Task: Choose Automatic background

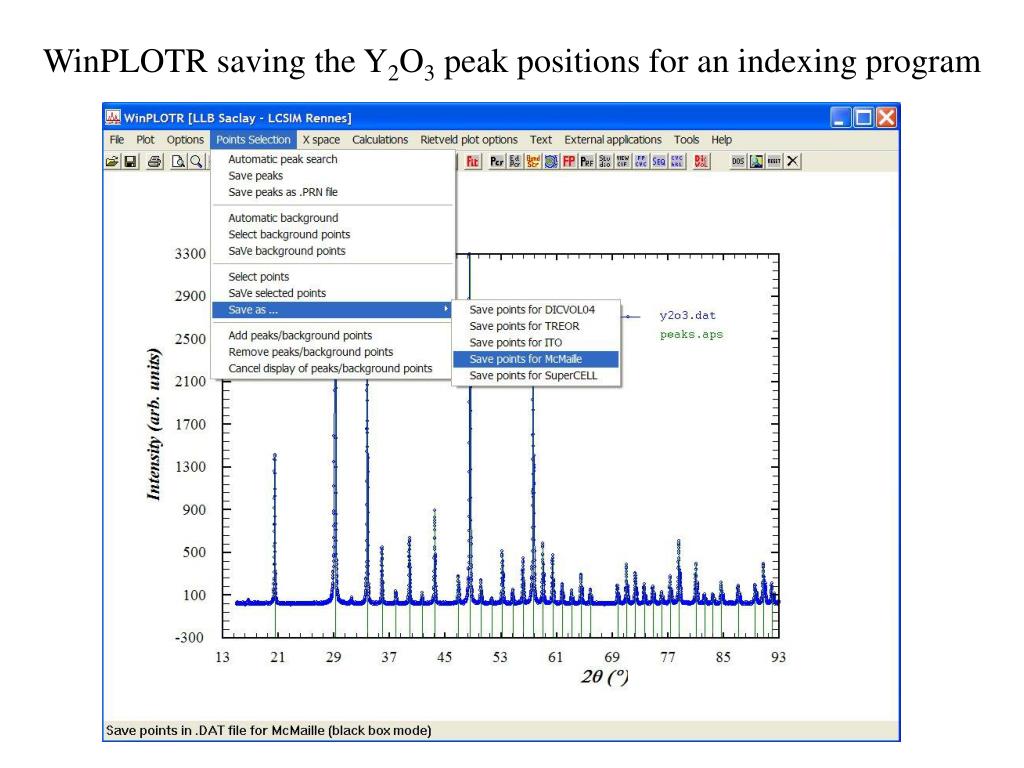Action: (333, 218)
